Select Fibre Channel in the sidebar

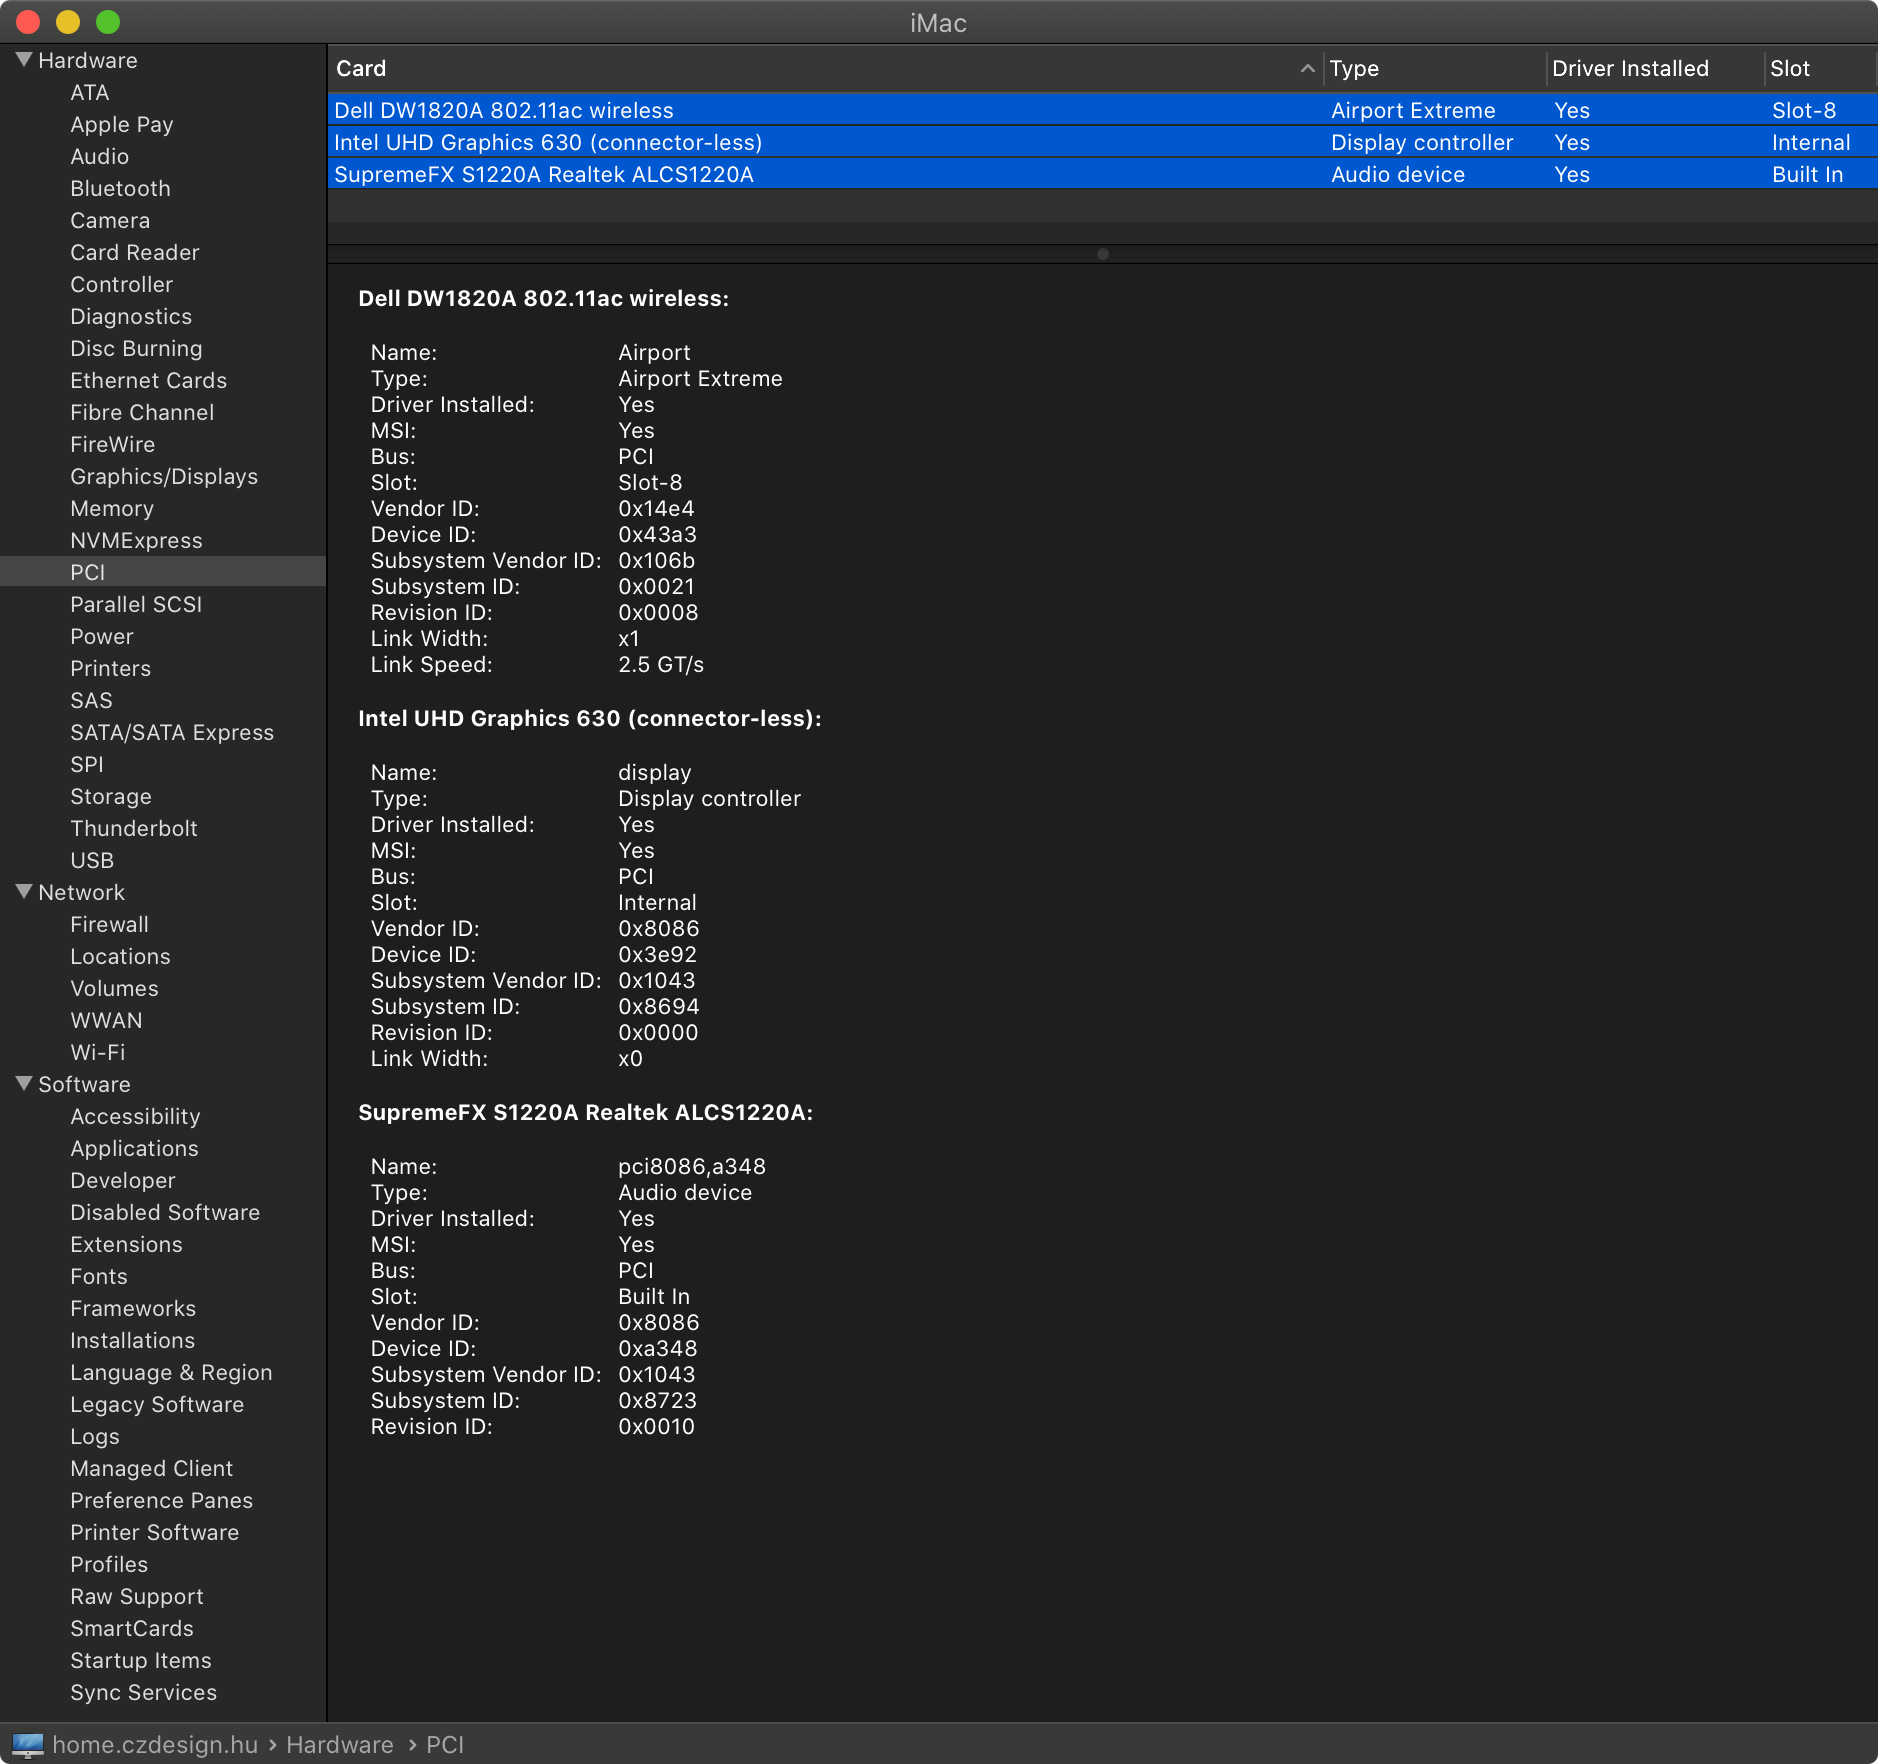click(x=142, y=412)
